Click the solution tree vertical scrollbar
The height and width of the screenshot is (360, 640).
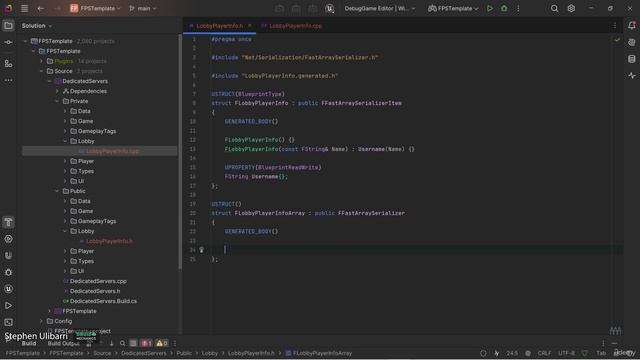coord(180,151)
